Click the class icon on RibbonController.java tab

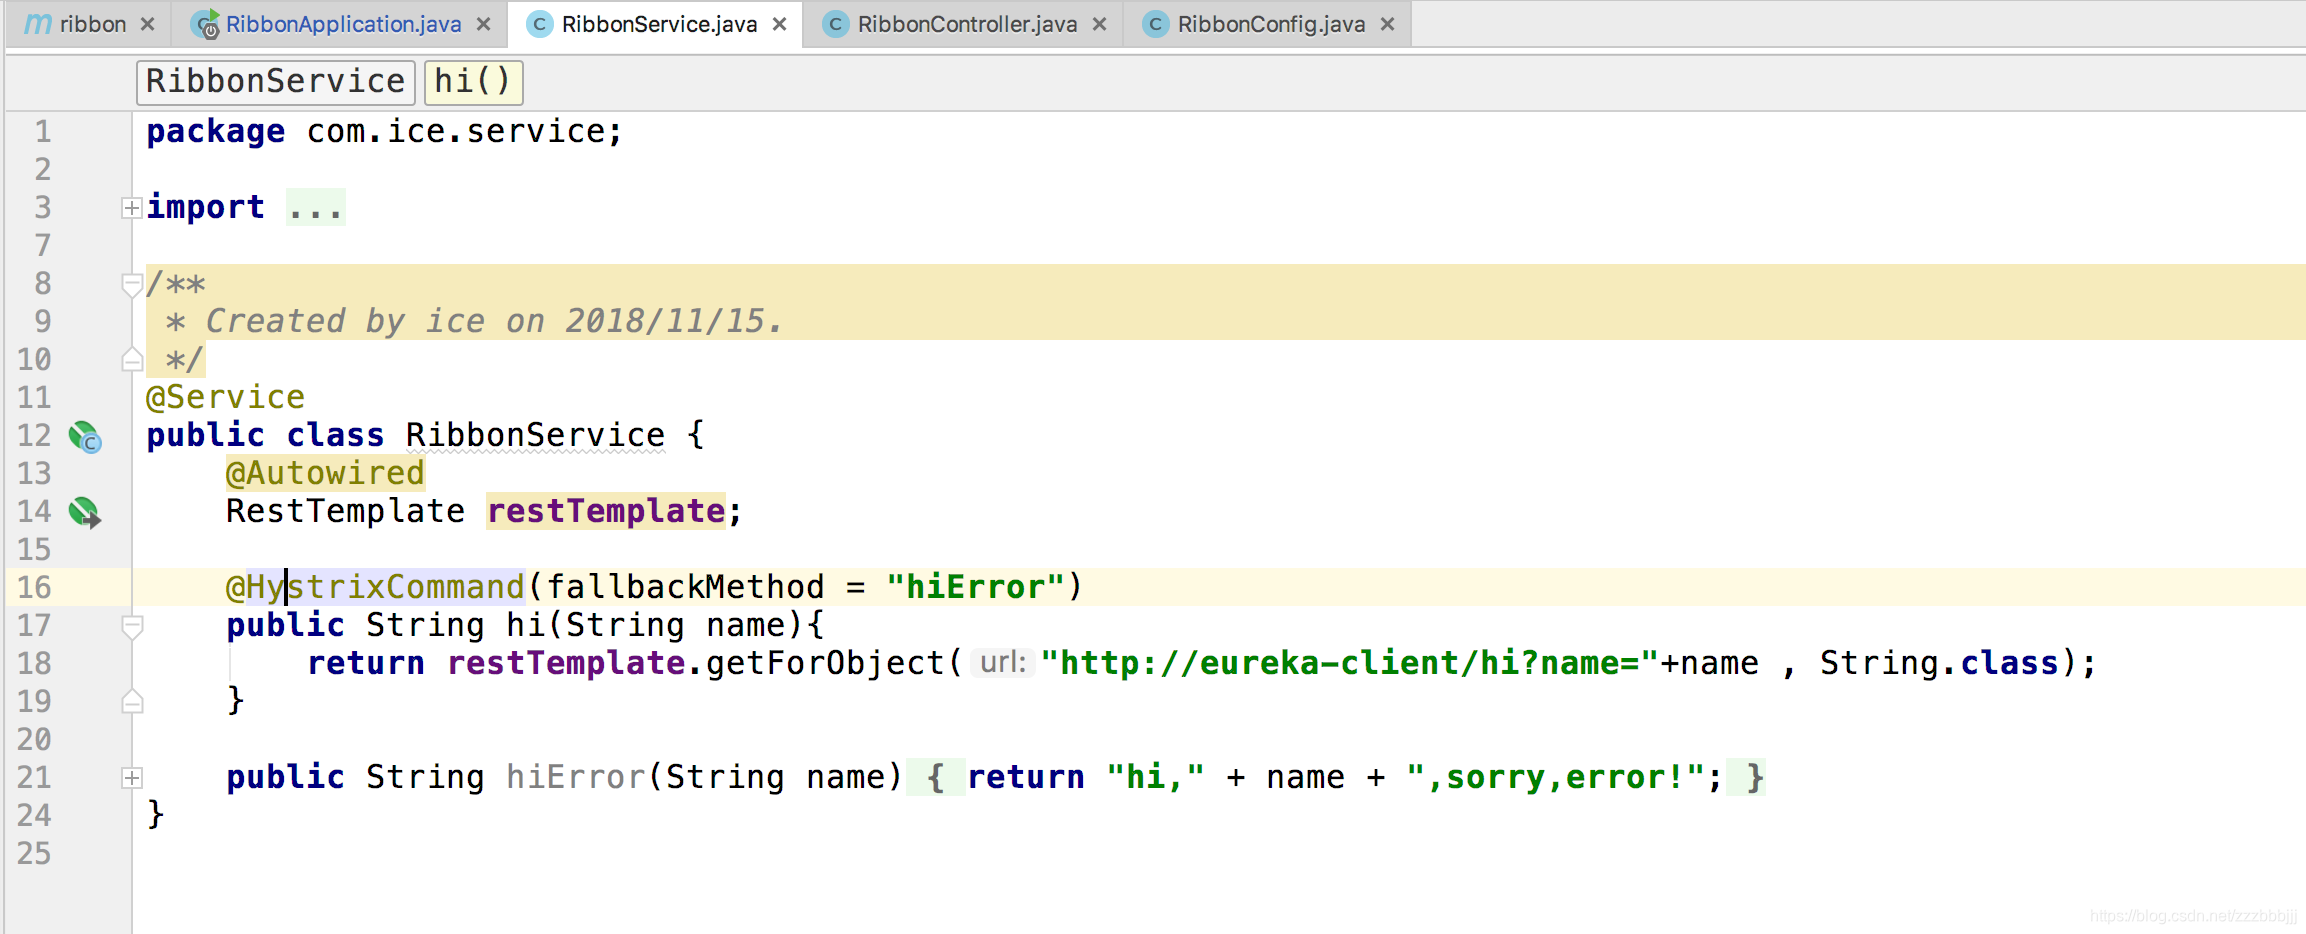click(x=835, y=24)
